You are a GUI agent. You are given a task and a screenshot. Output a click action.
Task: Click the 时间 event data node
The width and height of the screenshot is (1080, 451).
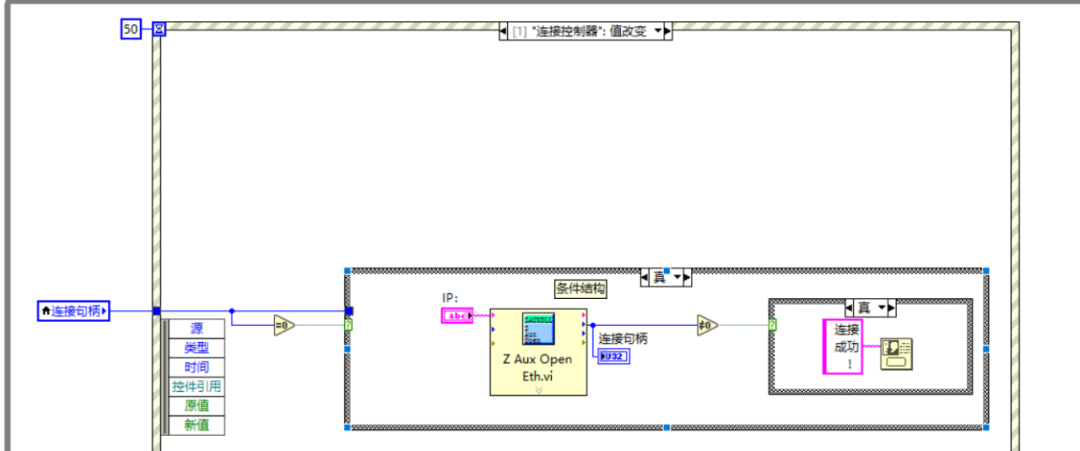(196, 367)
